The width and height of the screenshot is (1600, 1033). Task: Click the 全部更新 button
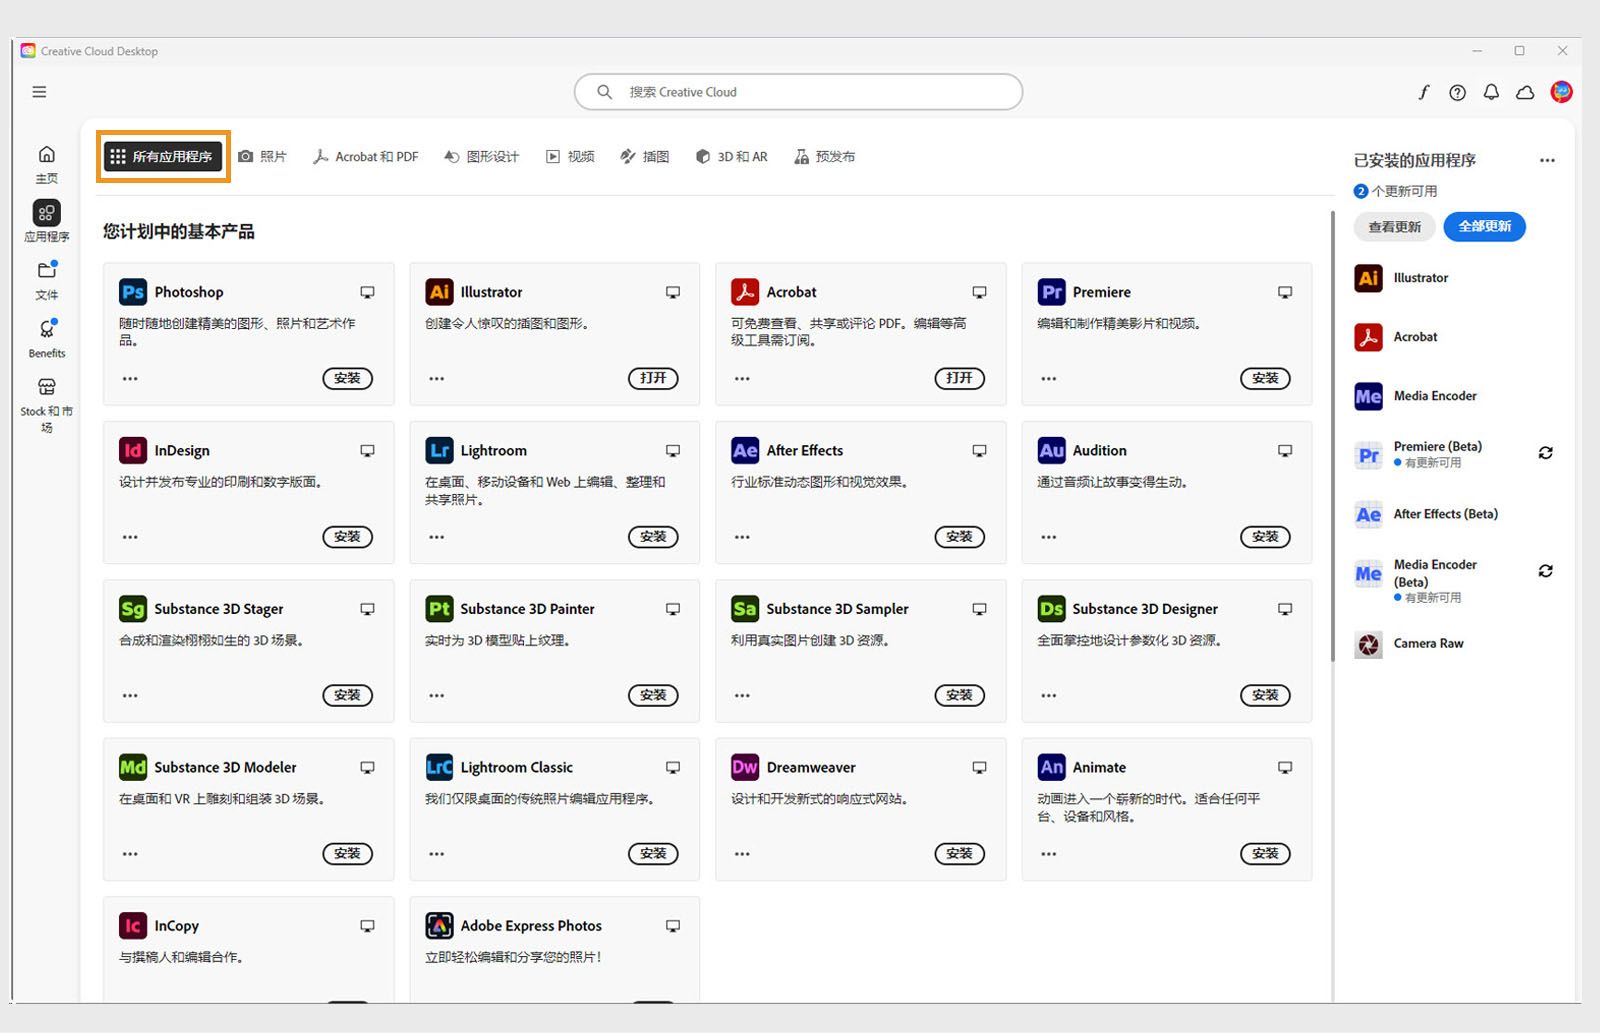tap(1484, 227)
